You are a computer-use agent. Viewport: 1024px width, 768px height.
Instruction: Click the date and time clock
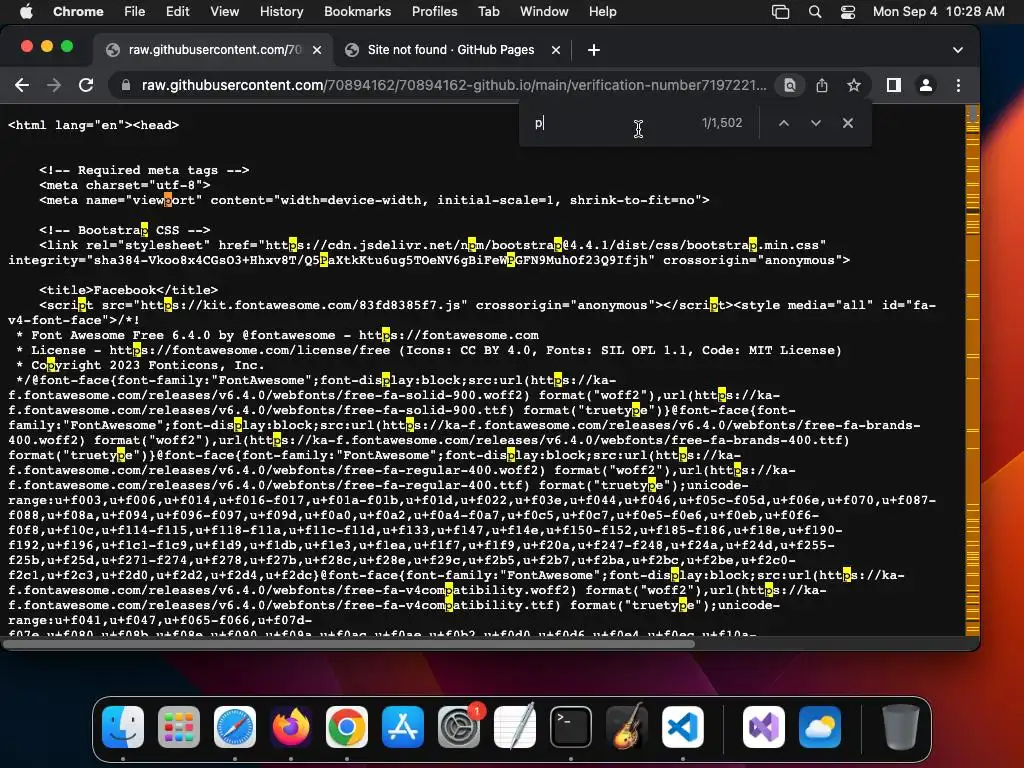point(938,11)
